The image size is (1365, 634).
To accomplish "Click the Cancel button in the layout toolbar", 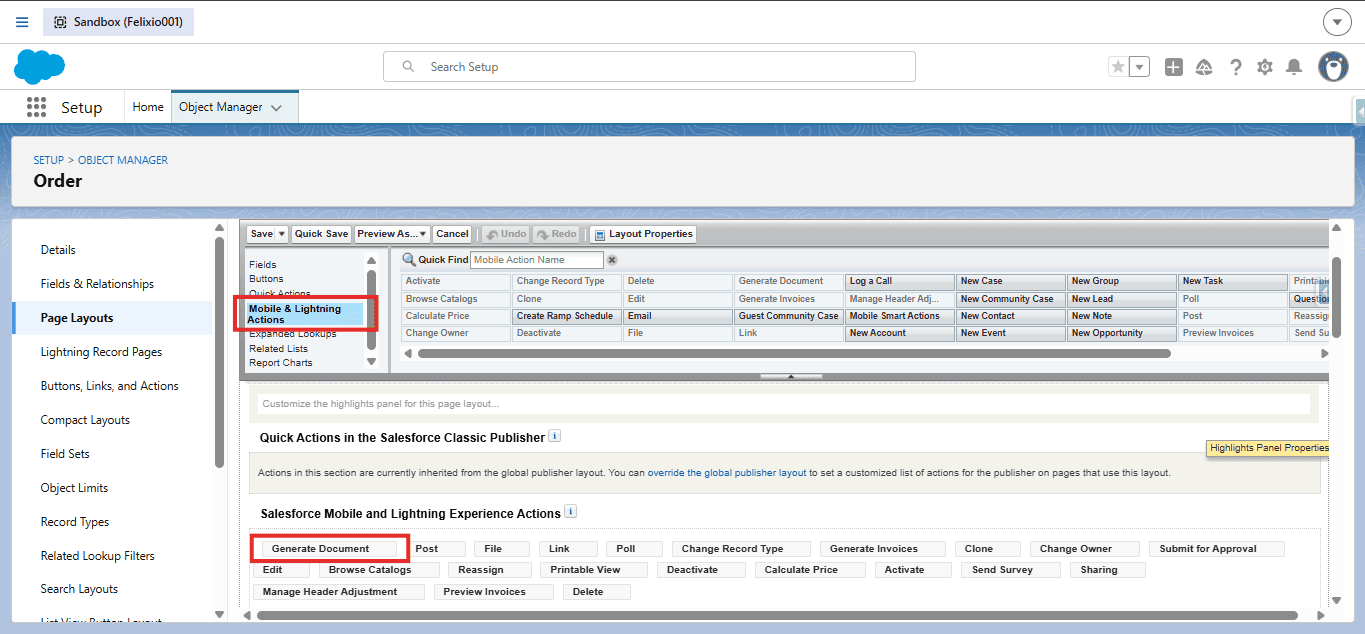I will (x=452, y=234).
